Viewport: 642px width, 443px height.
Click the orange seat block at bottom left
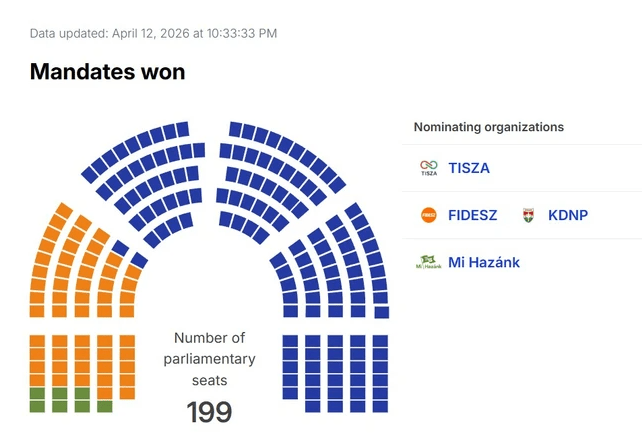[82, 360]
